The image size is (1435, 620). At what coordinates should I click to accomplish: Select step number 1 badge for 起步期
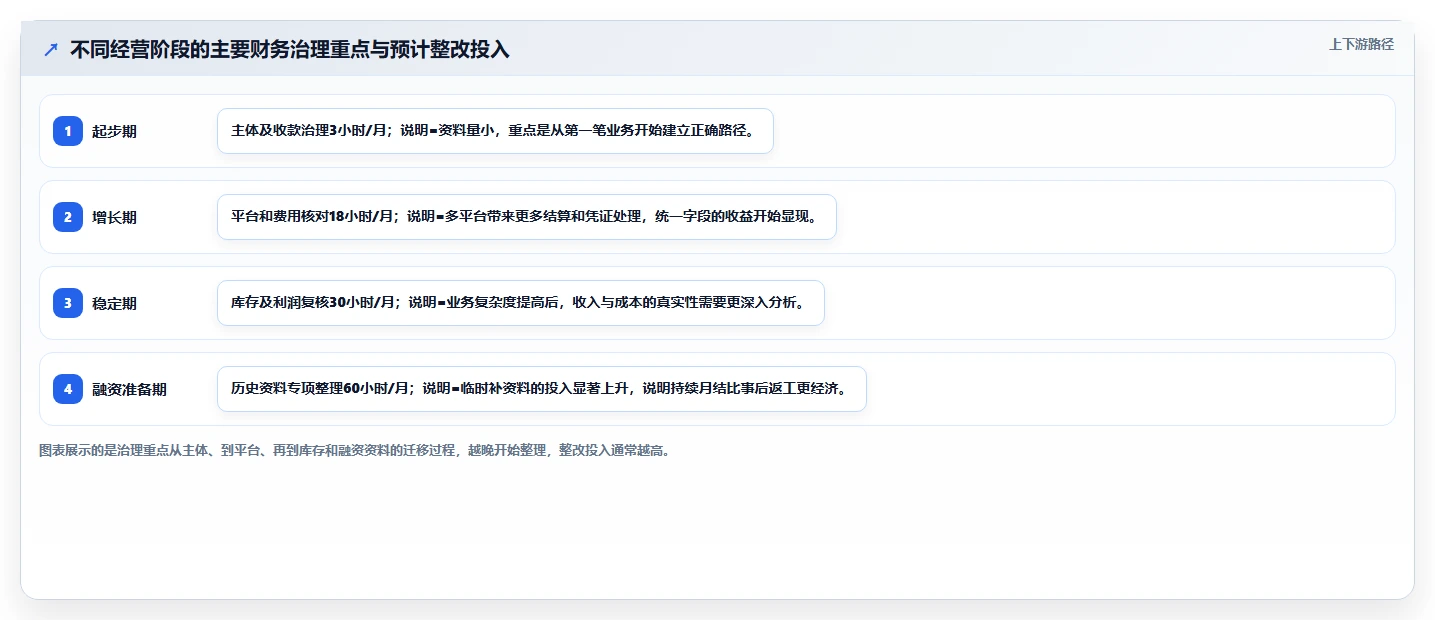pyautogui.click(x=68, y=131)
